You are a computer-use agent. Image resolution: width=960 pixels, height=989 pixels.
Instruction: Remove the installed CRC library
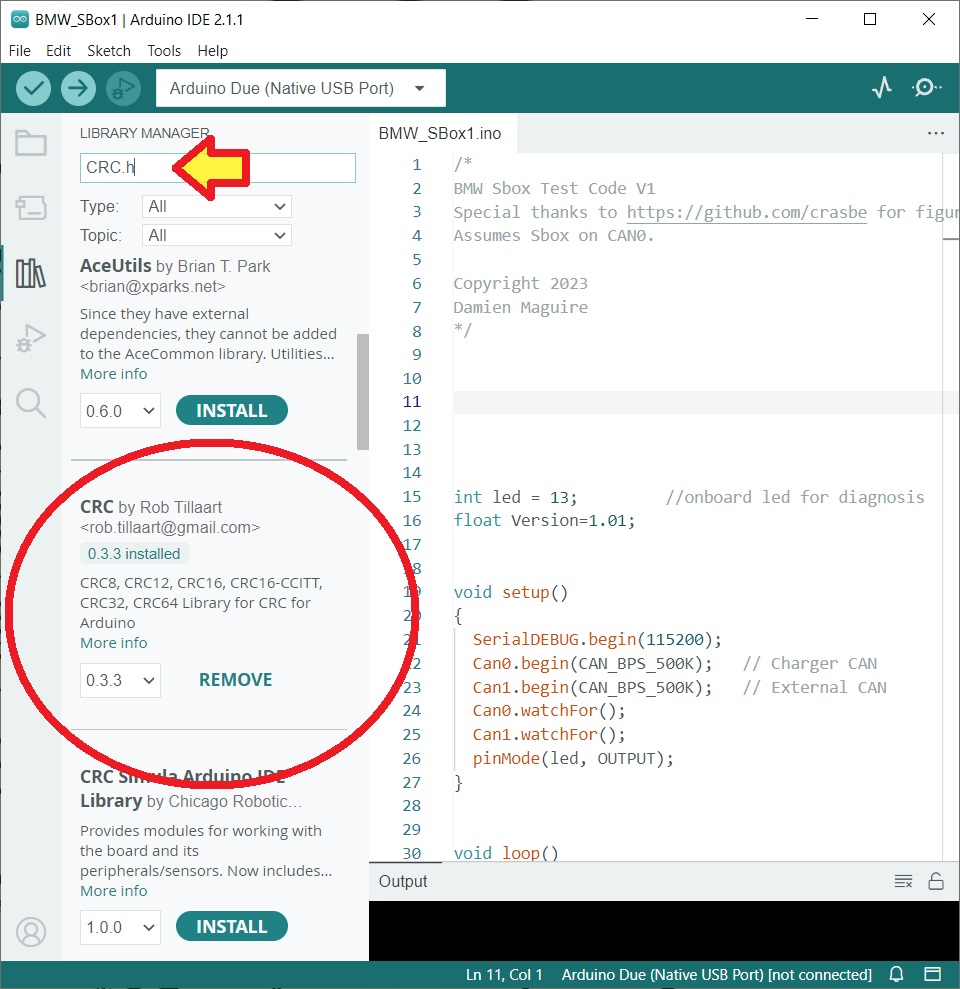[x=235, y=680]
